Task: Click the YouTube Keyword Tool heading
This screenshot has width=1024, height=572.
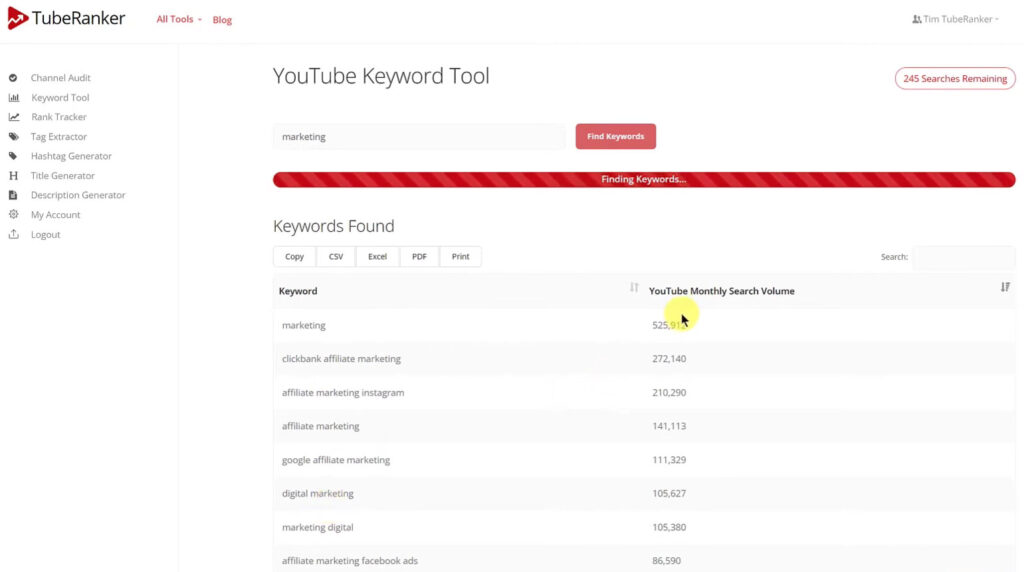Action: 381,76
